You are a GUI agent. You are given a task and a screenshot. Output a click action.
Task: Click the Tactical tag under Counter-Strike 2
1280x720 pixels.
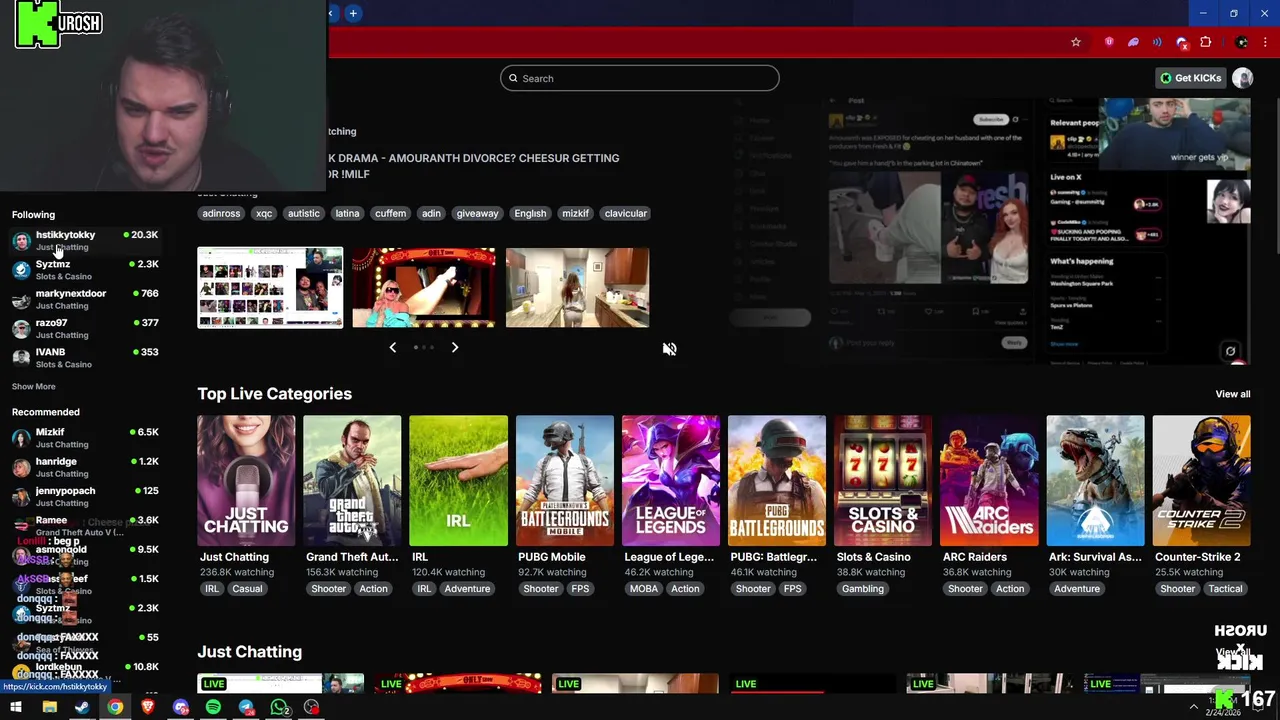[x=1225, y=589]
